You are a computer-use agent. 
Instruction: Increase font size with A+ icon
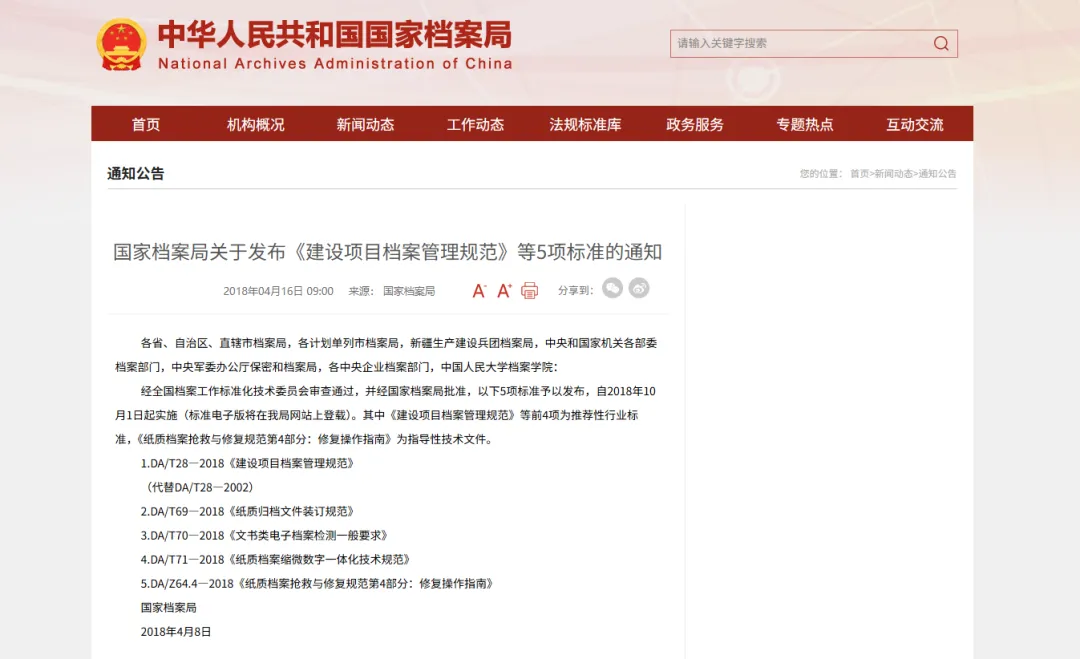[x=504, y=291]
